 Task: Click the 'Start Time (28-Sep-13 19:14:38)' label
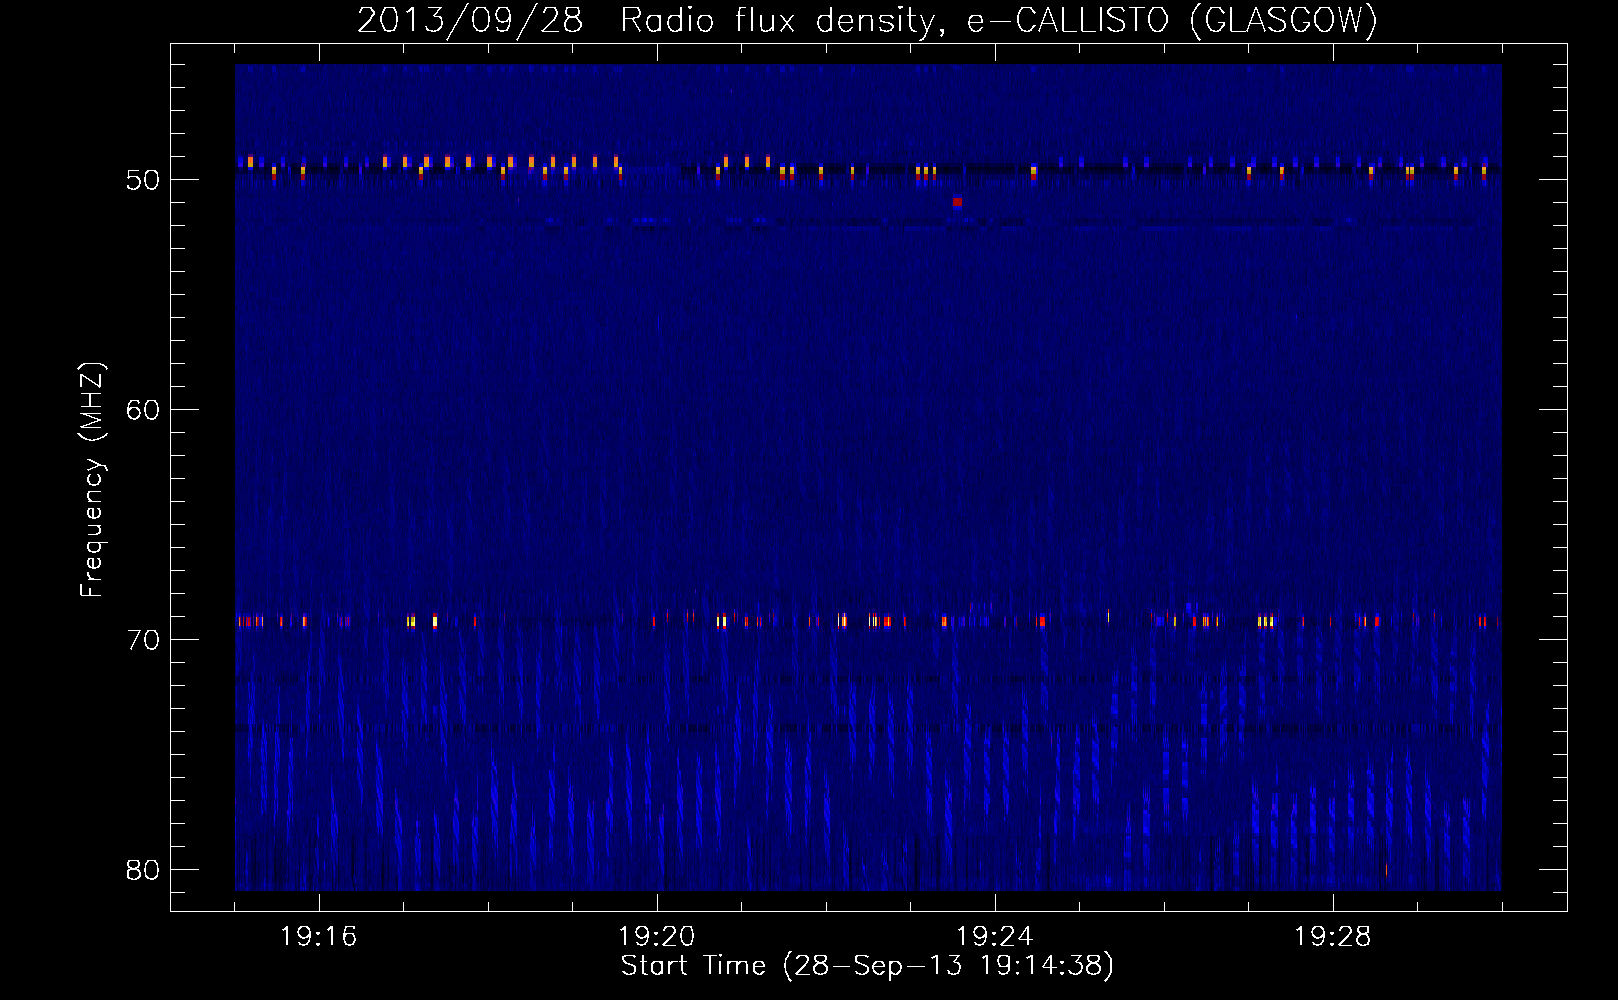click(867, 966)
